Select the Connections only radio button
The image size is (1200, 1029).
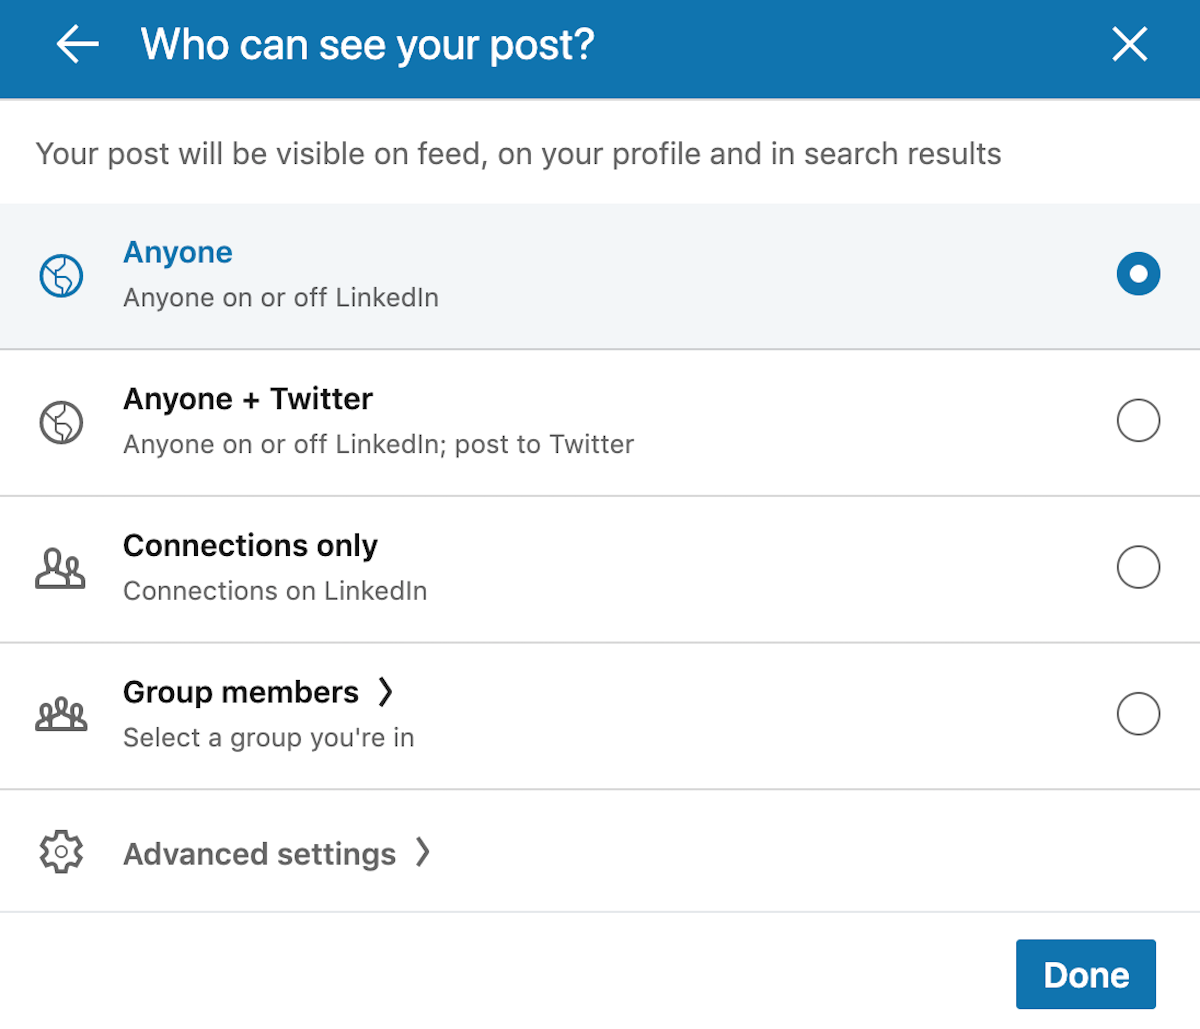point(1138,567)
